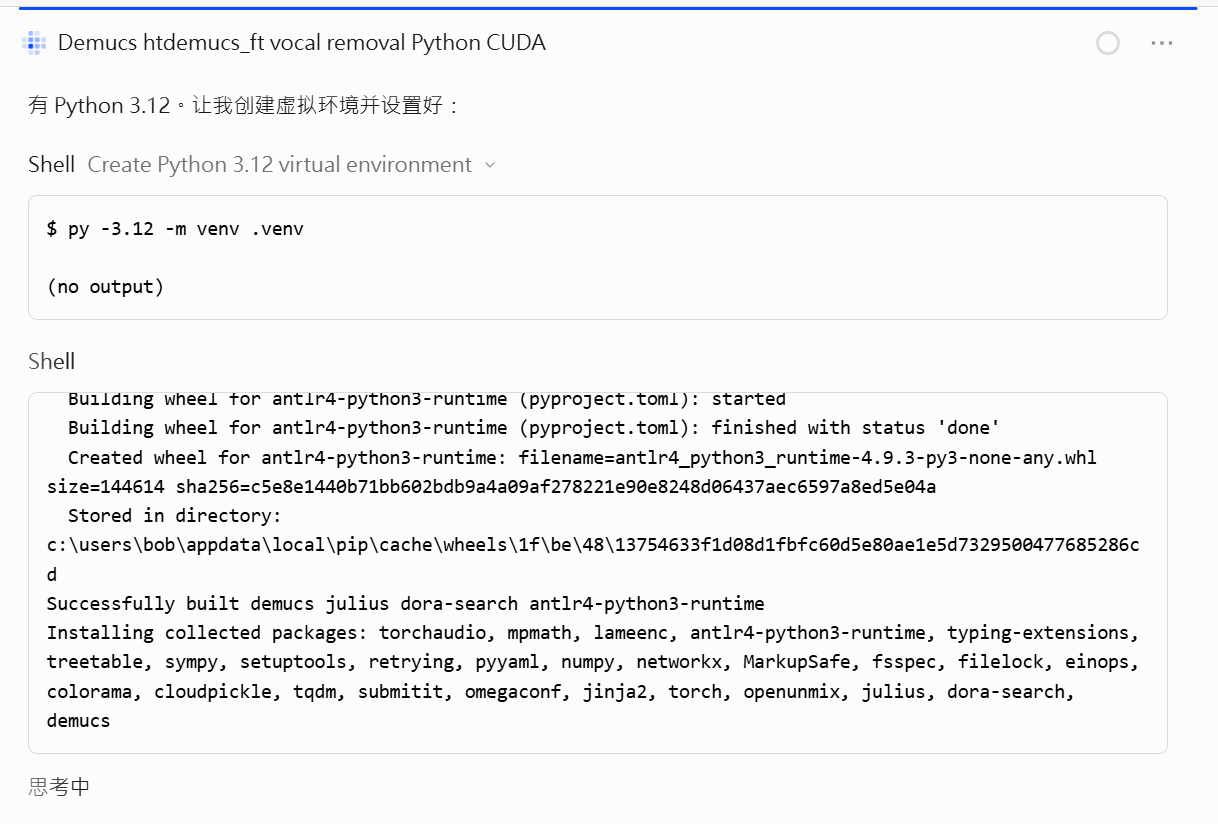The height and width of the screenshot is (824, 1218).
Task: Click the second 'Shell' label above pip output
Action: [51, 361]
